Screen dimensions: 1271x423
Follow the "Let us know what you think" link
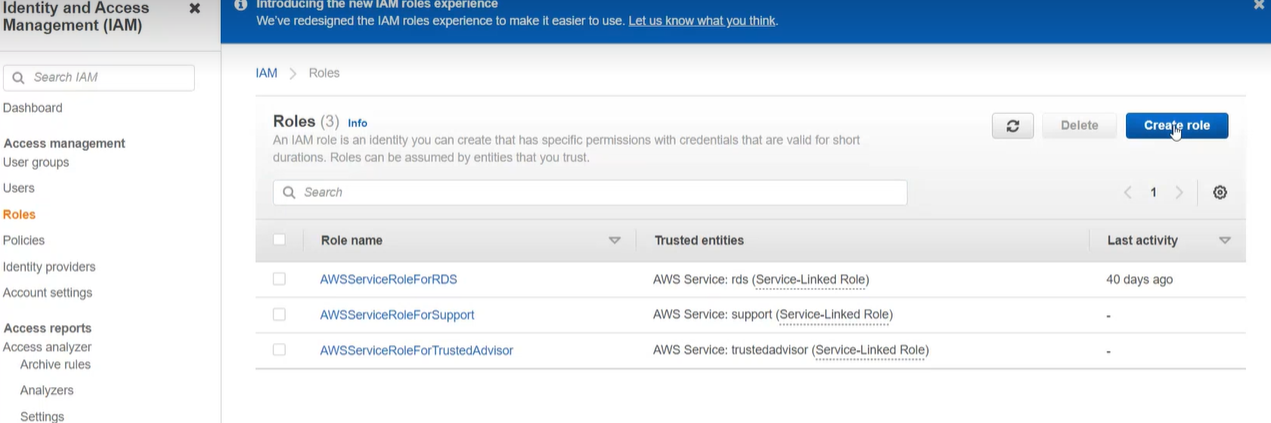click(701, 21)
